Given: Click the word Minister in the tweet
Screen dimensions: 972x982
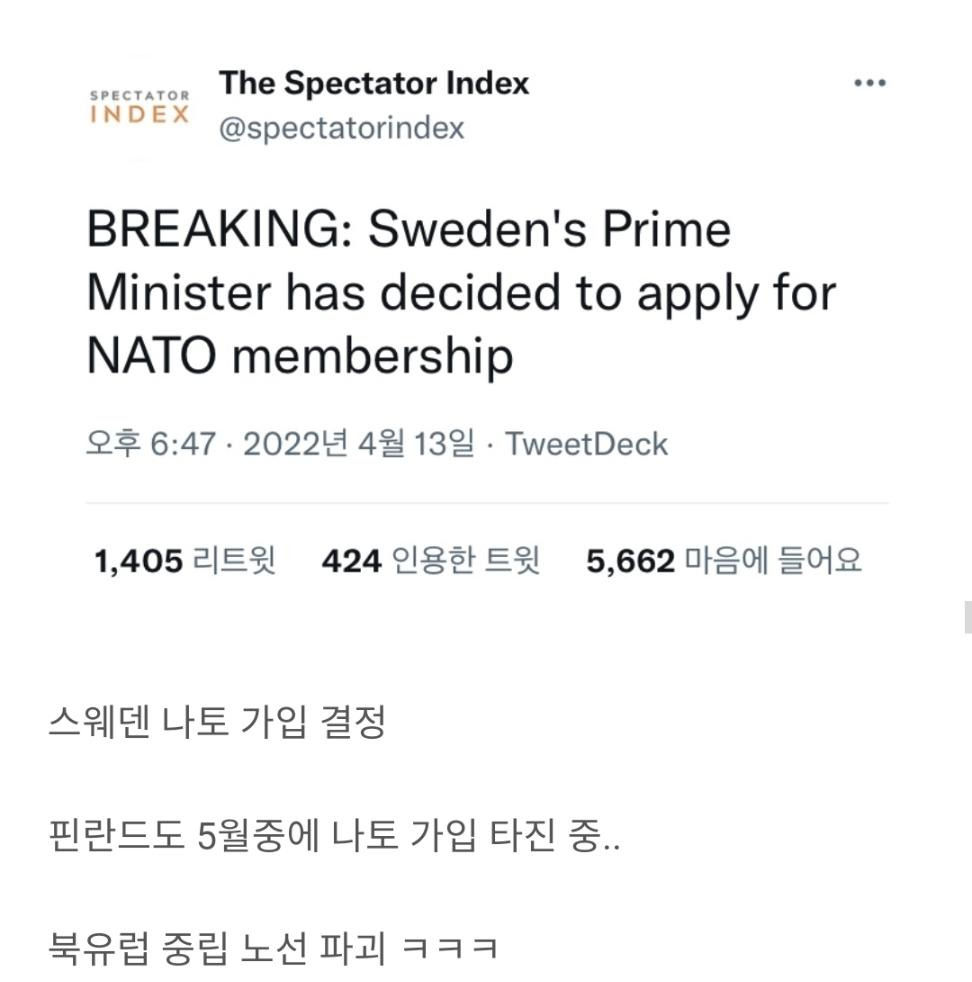Looking at the screenshot, I should click(x=178, y=293).
